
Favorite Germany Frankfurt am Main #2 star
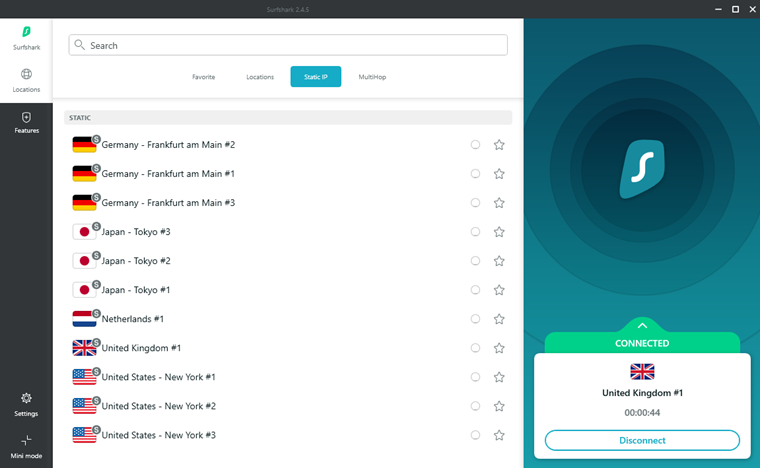click(x=499, y=145)
